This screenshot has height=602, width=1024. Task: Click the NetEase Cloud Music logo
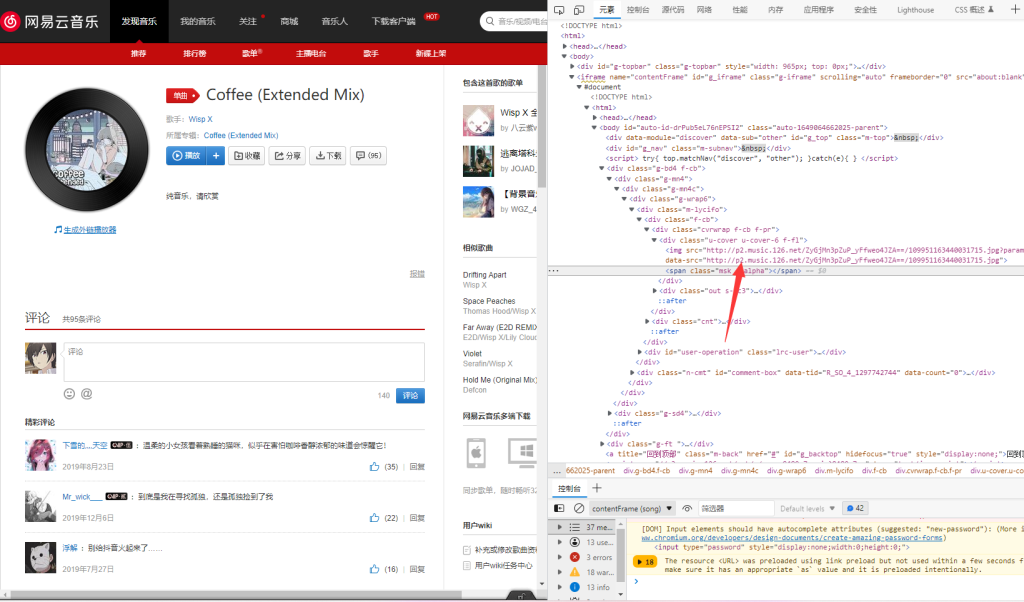[x=50, y=22]
